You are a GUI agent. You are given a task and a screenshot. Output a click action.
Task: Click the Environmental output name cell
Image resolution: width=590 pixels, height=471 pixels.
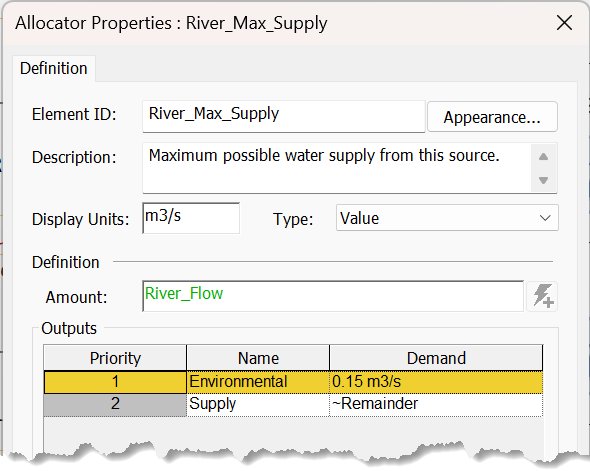click(258, 382)
